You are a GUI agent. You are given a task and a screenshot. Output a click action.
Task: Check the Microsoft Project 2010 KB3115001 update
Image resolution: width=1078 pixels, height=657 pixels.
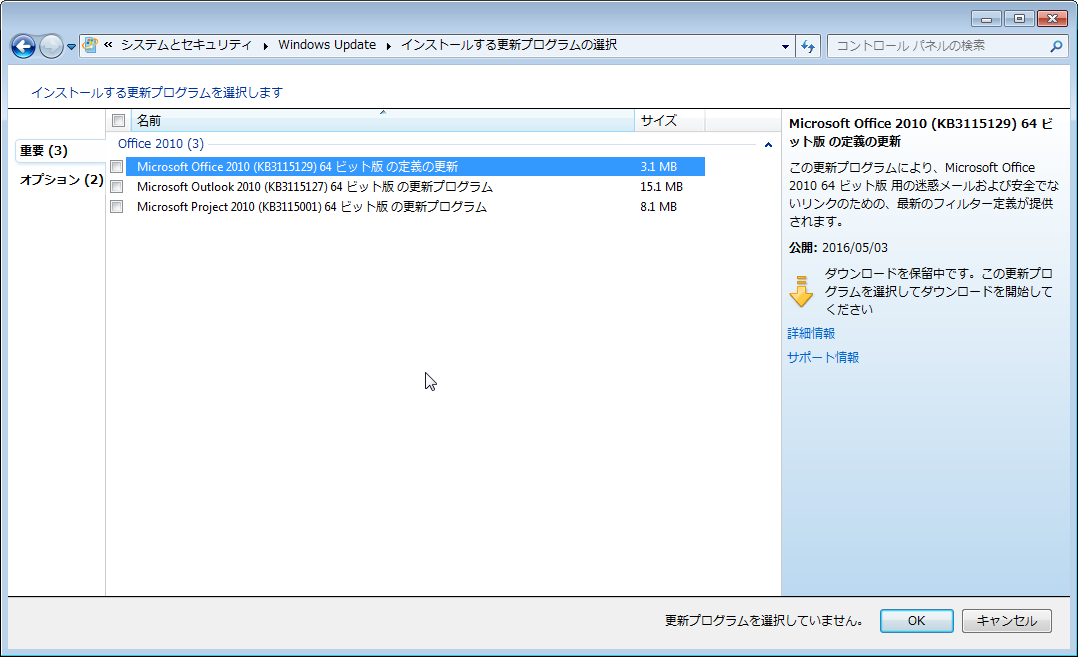tap(117, 207)
